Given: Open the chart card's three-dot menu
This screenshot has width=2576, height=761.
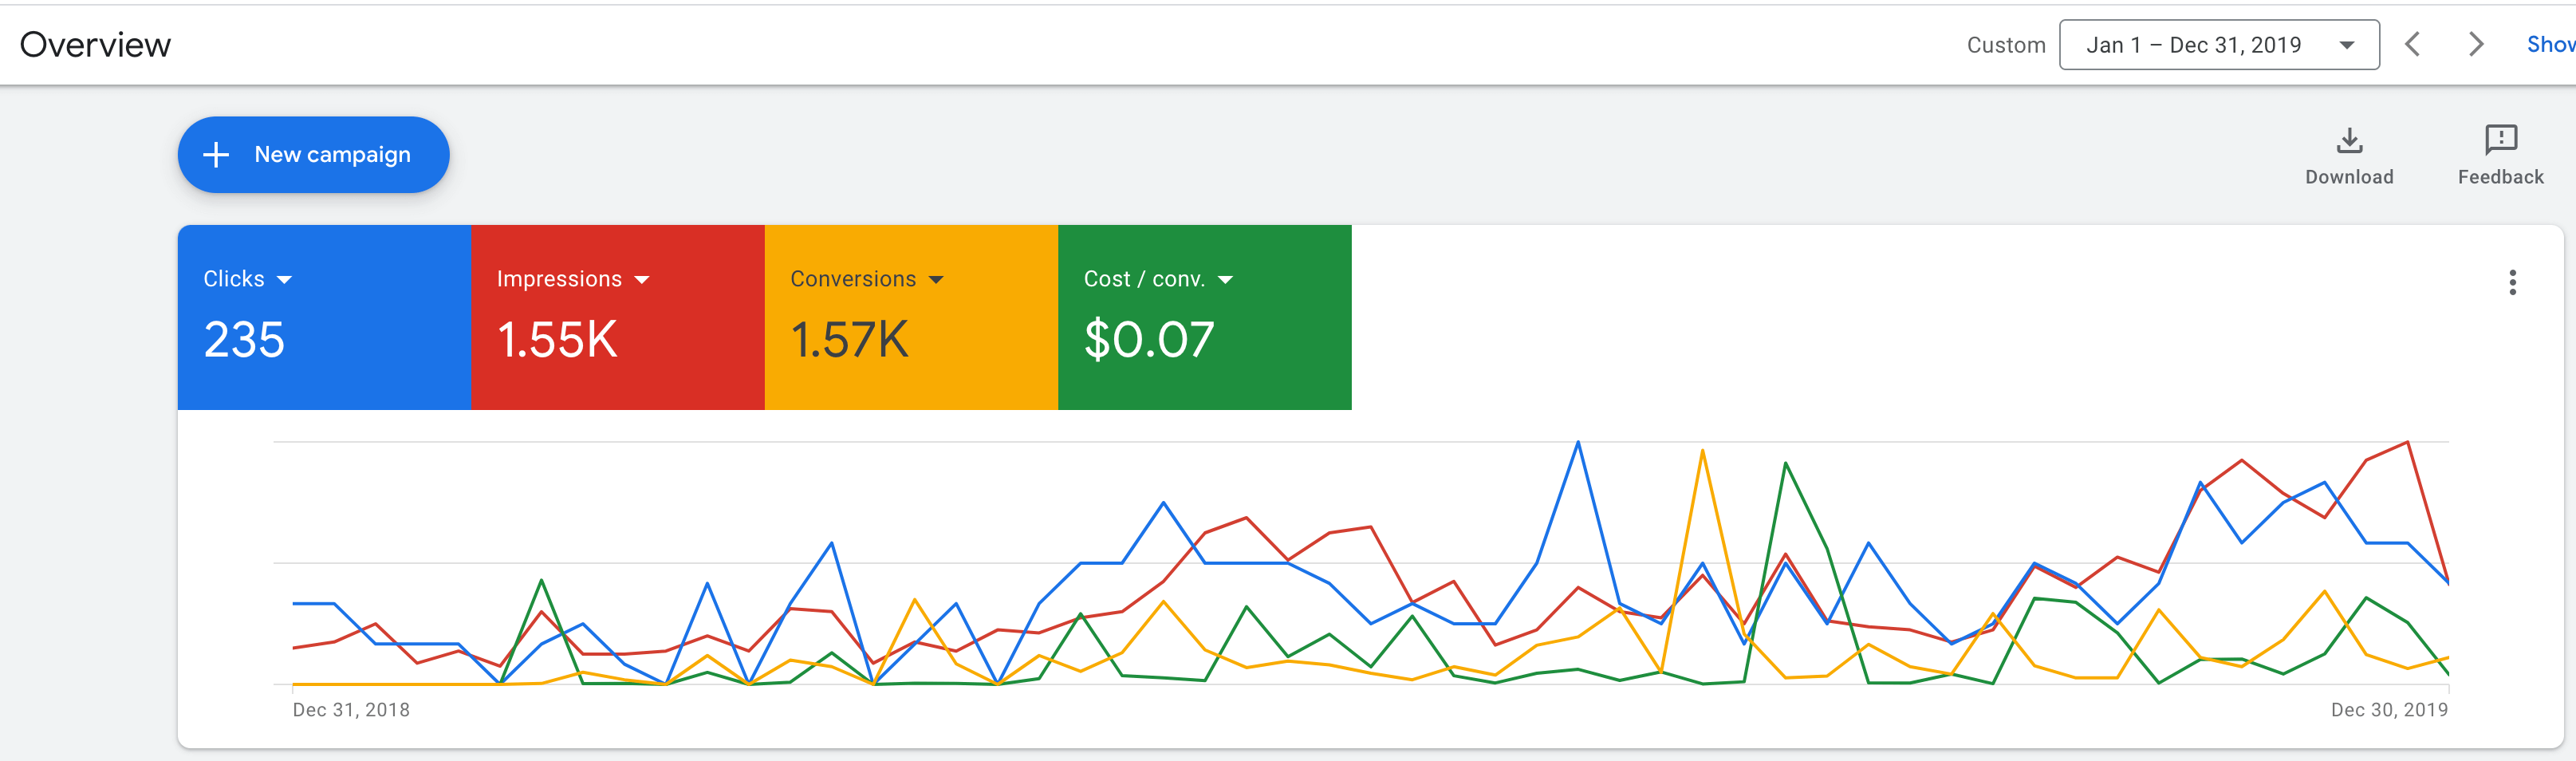Looking at the screenshot, I should click(2511, 283).
